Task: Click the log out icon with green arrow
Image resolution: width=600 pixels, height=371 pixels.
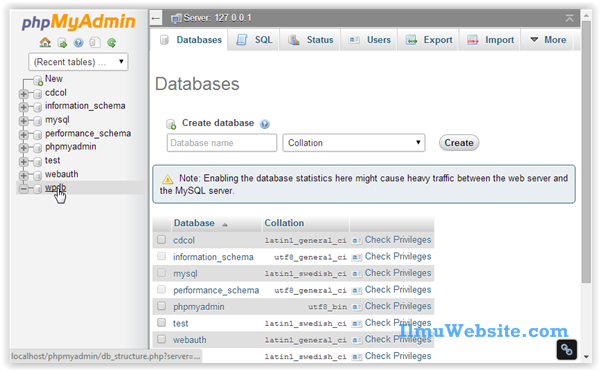Action: click(62, 42)
